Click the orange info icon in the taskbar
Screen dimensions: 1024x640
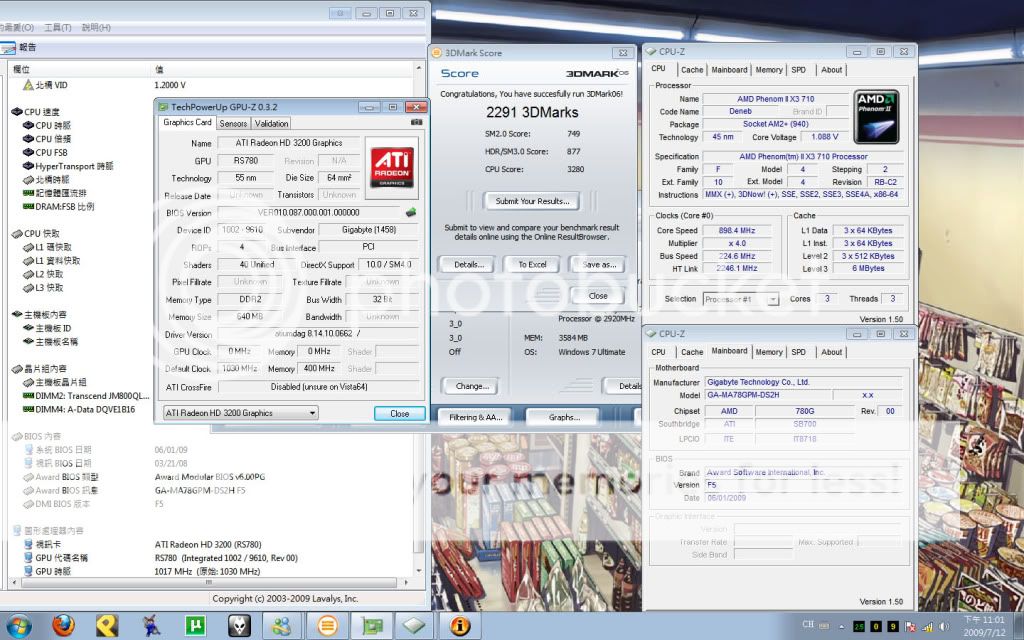pyautogui.click(x=461, y=626)
